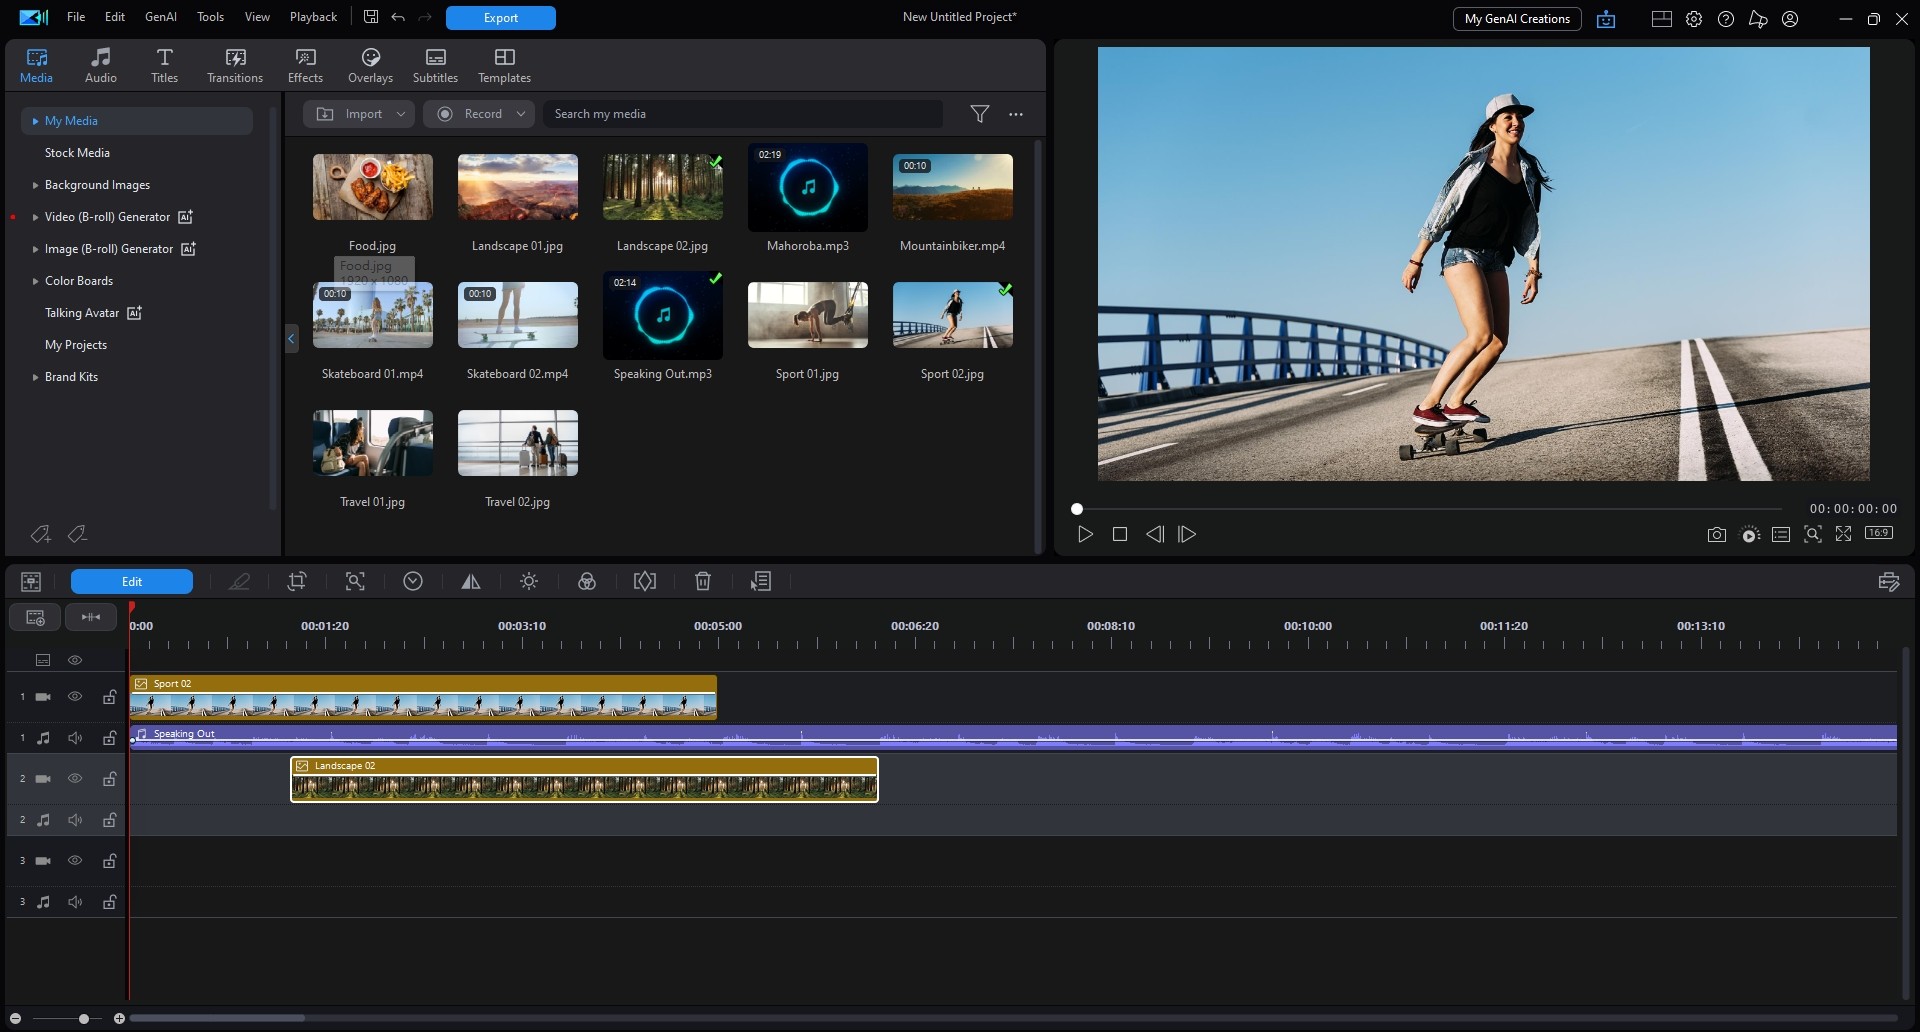Open the Transitions room
1920x1032 pixels.
235,66
